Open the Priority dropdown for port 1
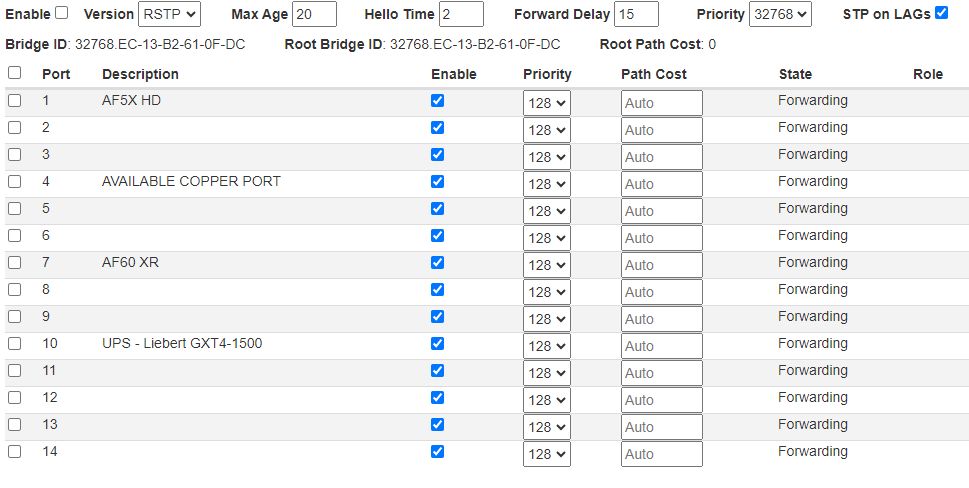Viewport: 969px width, 488px height. [546, 103]
